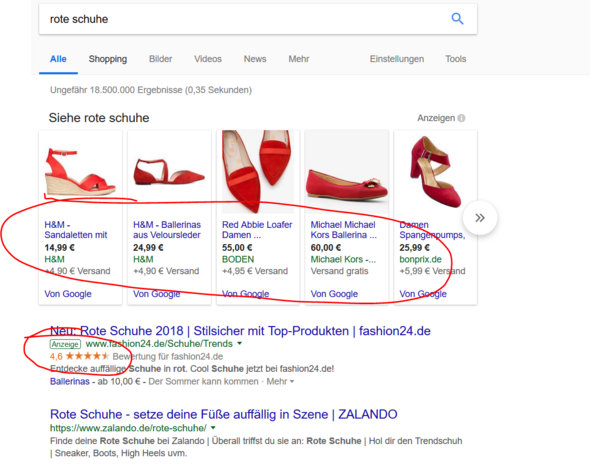Show next shopping results with double-arrow button
This screenshot has width=590, height=471.
pyautogui.click(x=480, y=218)
